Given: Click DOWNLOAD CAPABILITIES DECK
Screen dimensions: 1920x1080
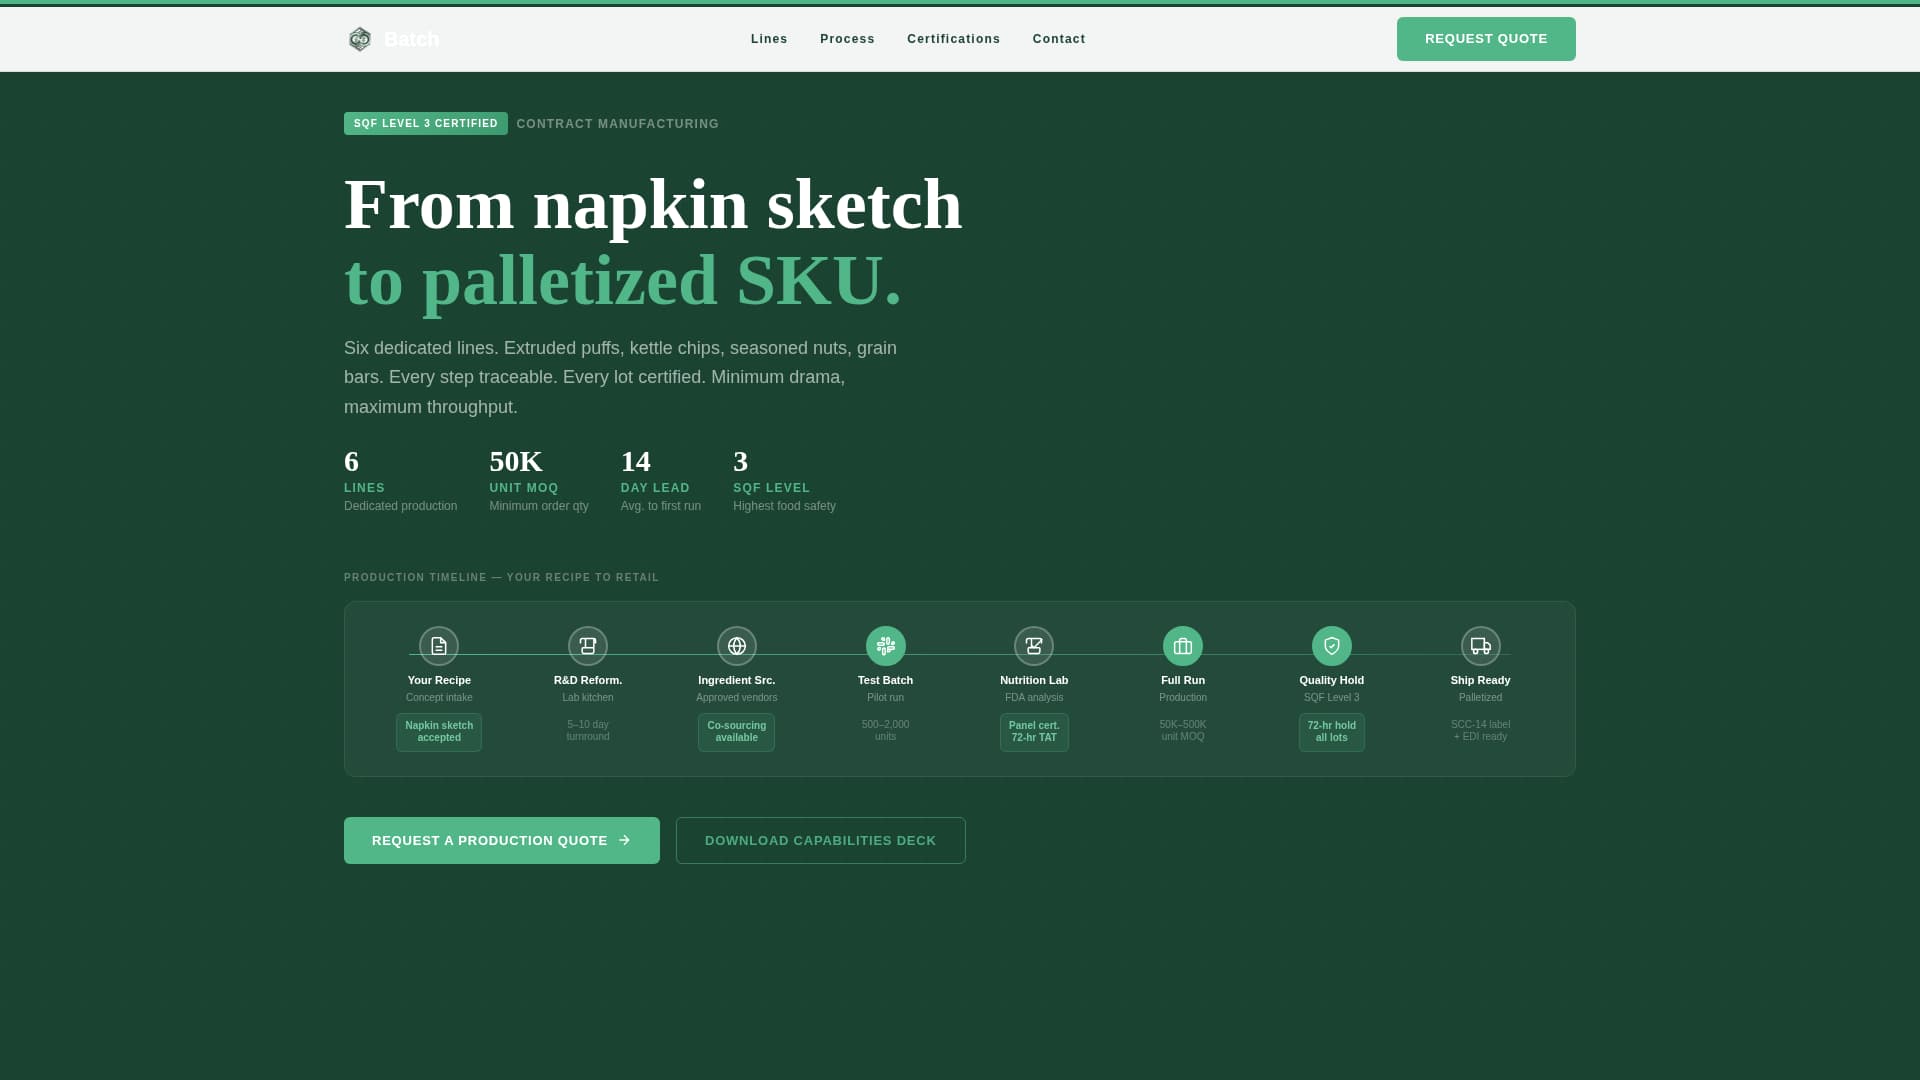Looking at the screenshot, I should click(x=820, y=840).
